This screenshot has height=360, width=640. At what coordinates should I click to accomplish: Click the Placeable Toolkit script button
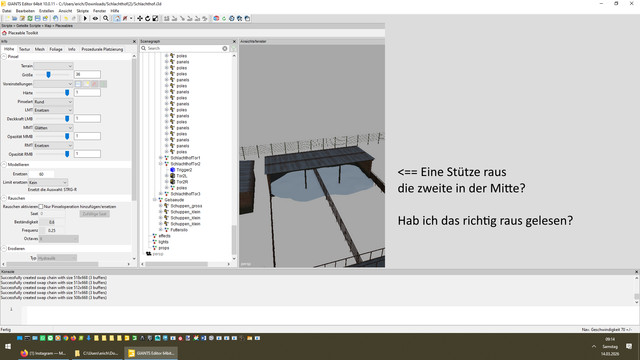point(20,33)
